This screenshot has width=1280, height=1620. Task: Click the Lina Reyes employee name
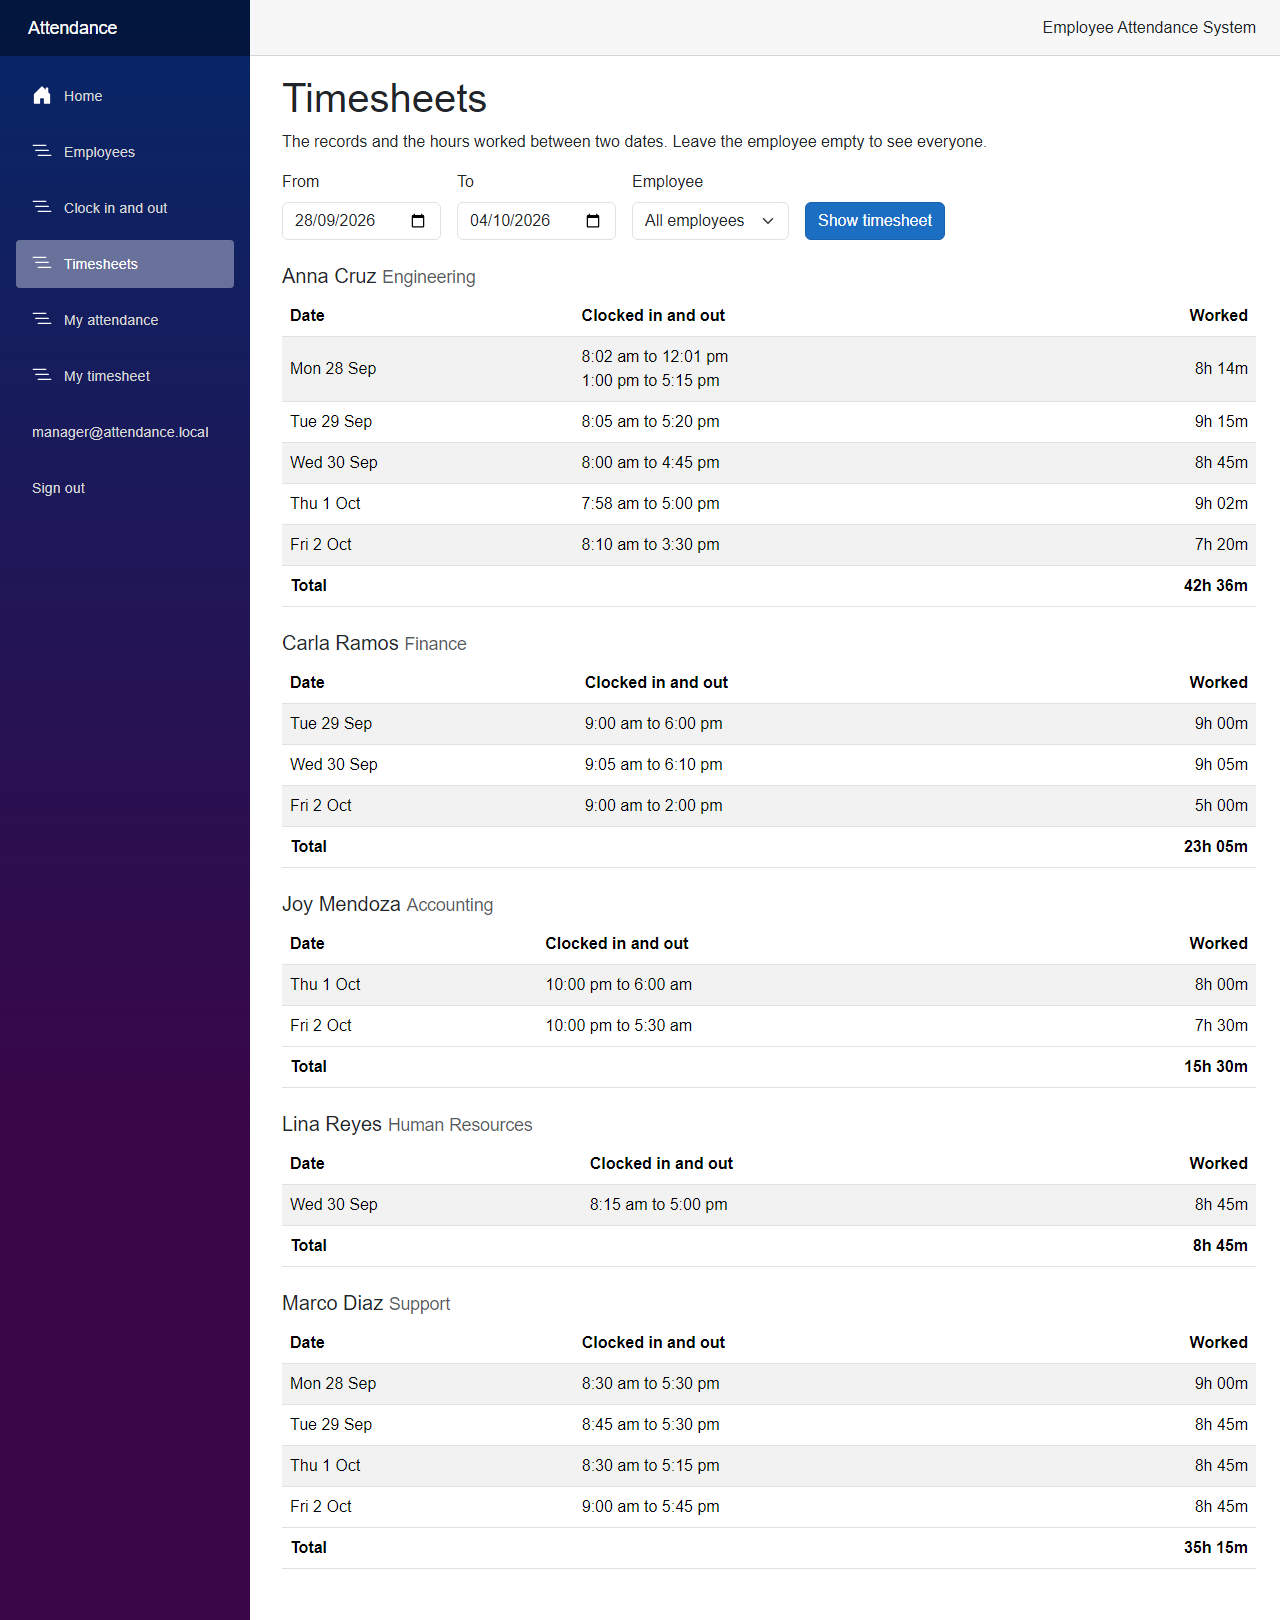coord(332,1124)
